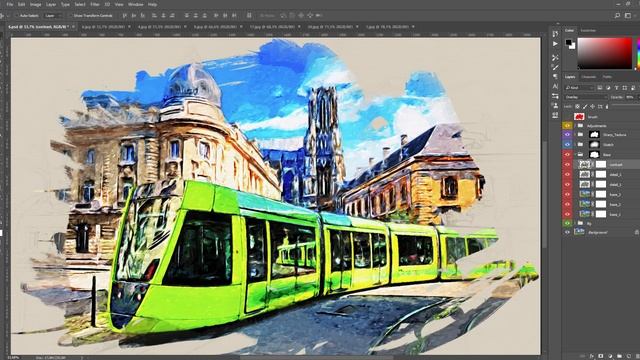Open the Layer menu
The width and height of the screenshot is (640, 360).
click(x=51, y=4)
